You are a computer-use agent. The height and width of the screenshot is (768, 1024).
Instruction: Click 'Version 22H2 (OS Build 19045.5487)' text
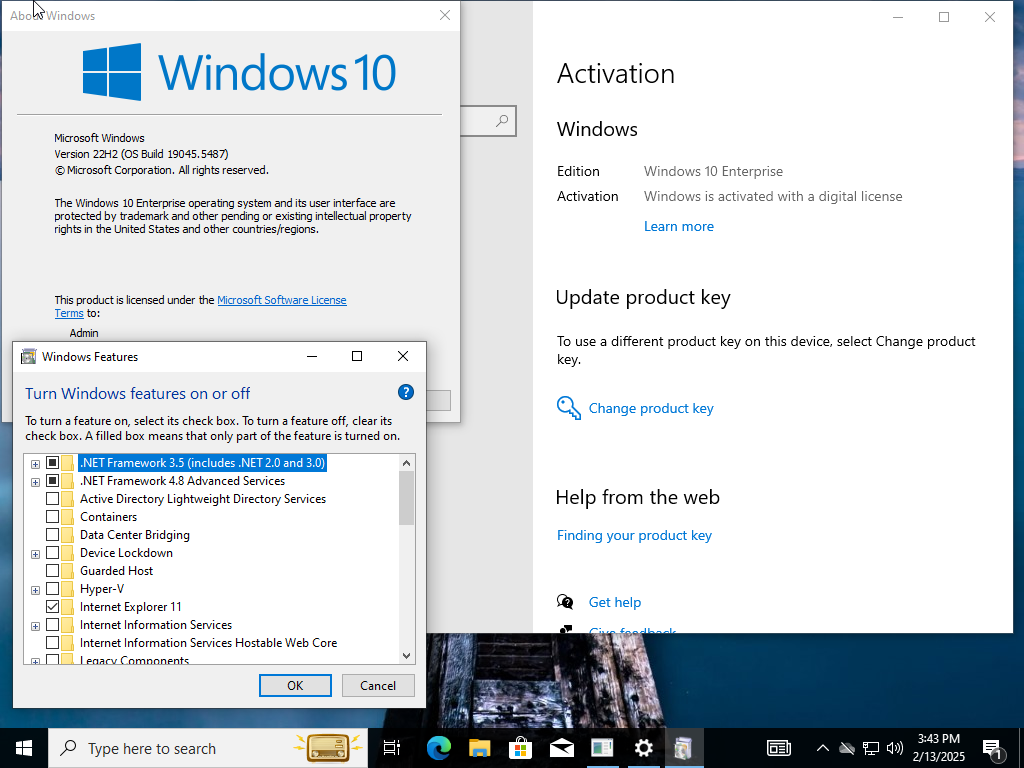(x=141, y=154)
